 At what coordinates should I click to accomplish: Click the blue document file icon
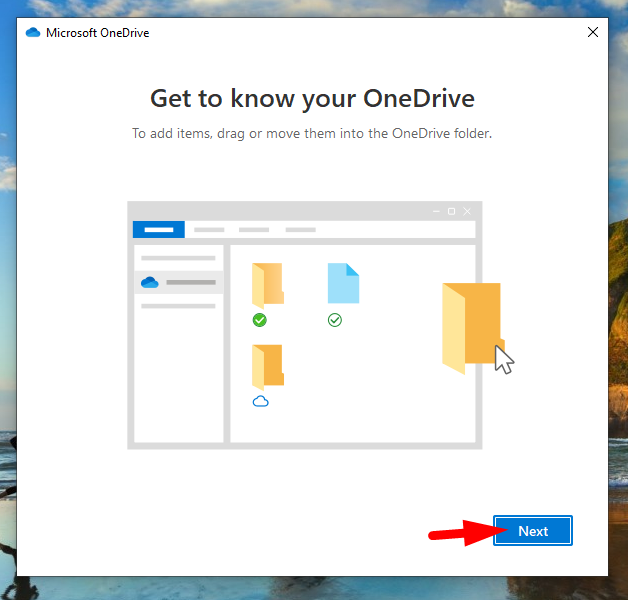click(x=343, y=283)
